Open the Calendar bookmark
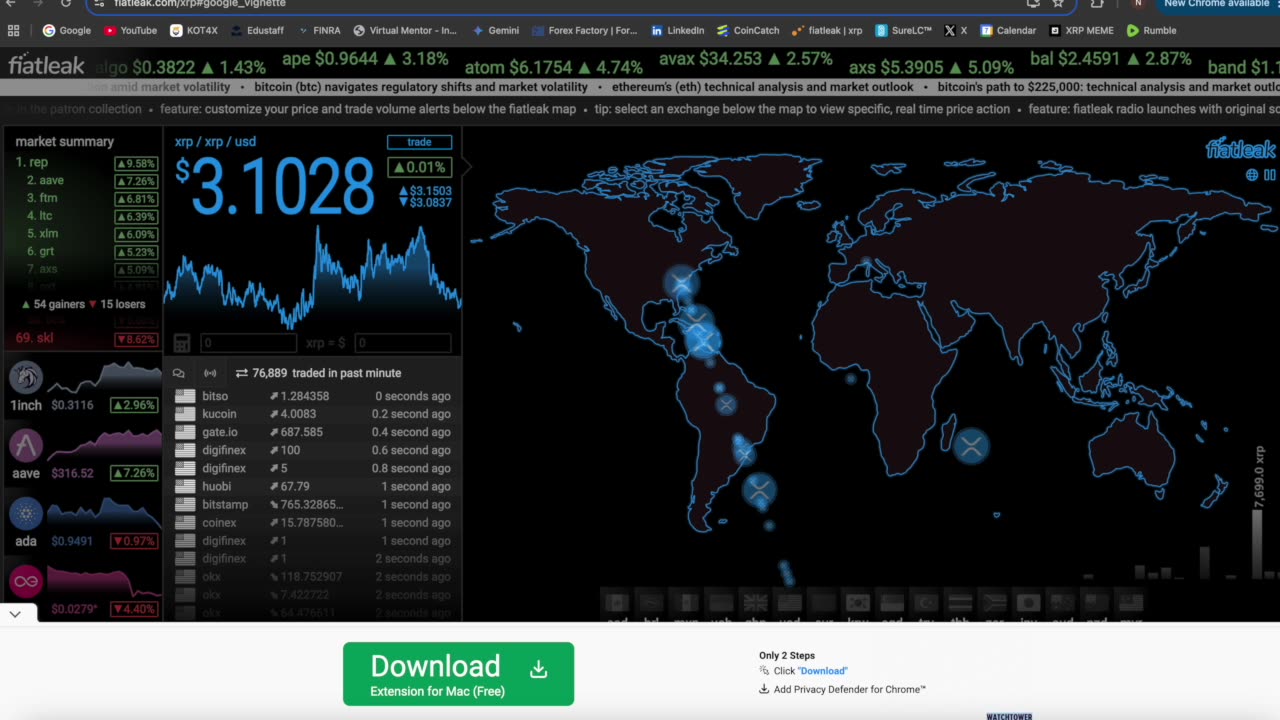1280x720 pixels. click(x=1008, y=31)
